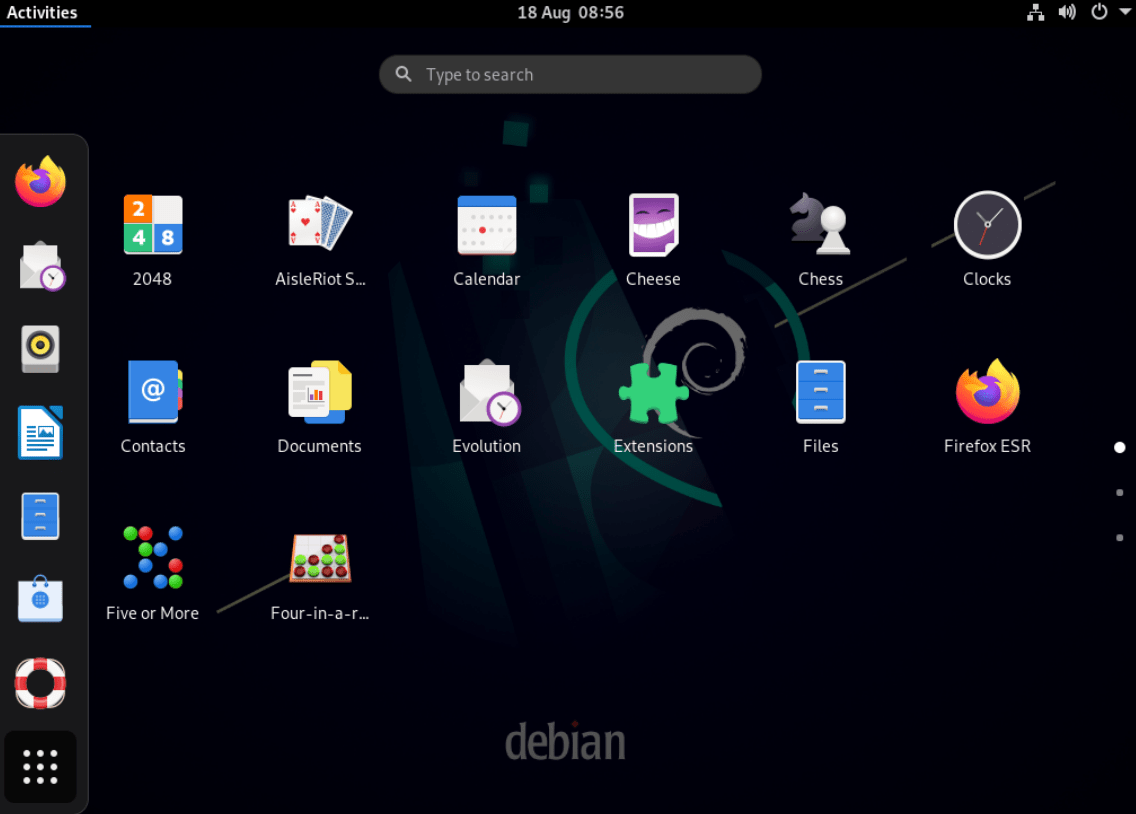This screenshot has width=1136, height=814.
Task: Open Rhythmbox from the dock
Action: pyautogui.click(x=40, y=349)
